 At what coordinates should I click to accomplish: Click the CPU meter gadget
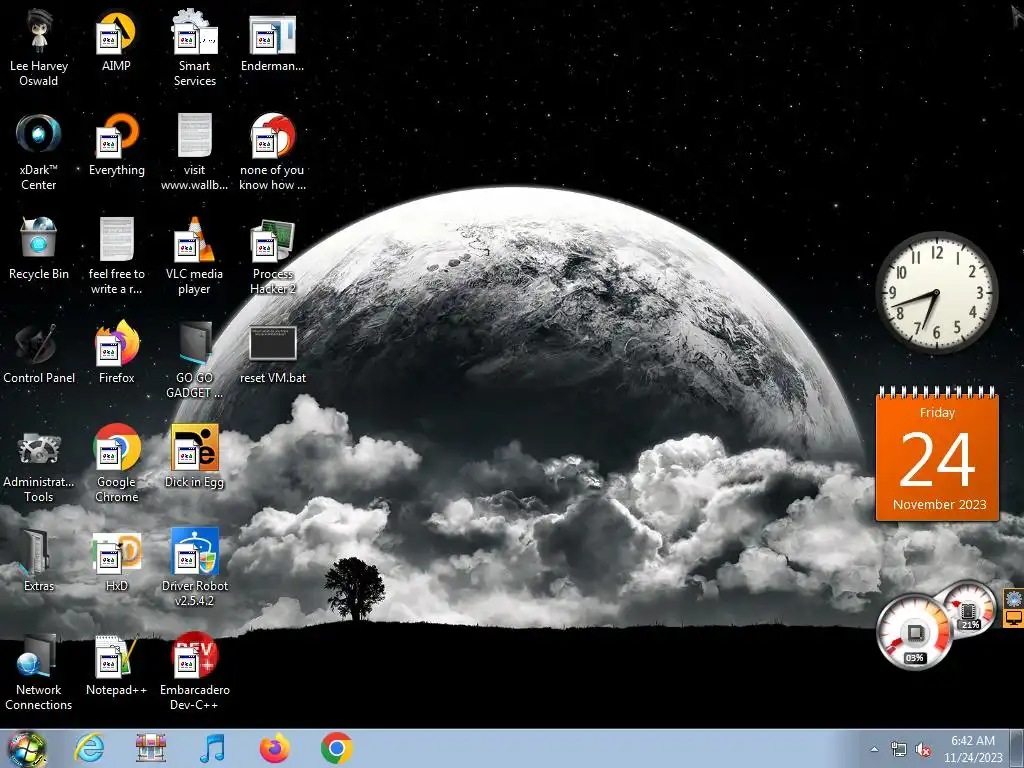tap(914, 632)
